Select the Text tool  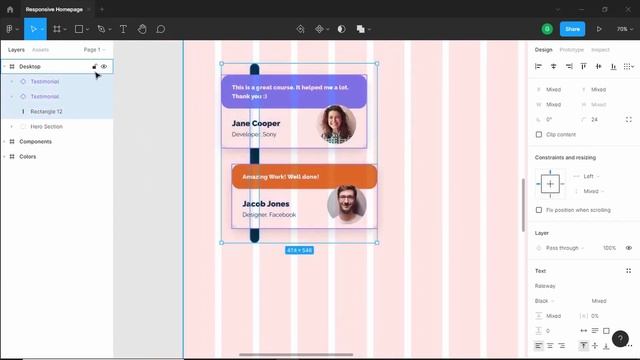click(x=123, y=29)
